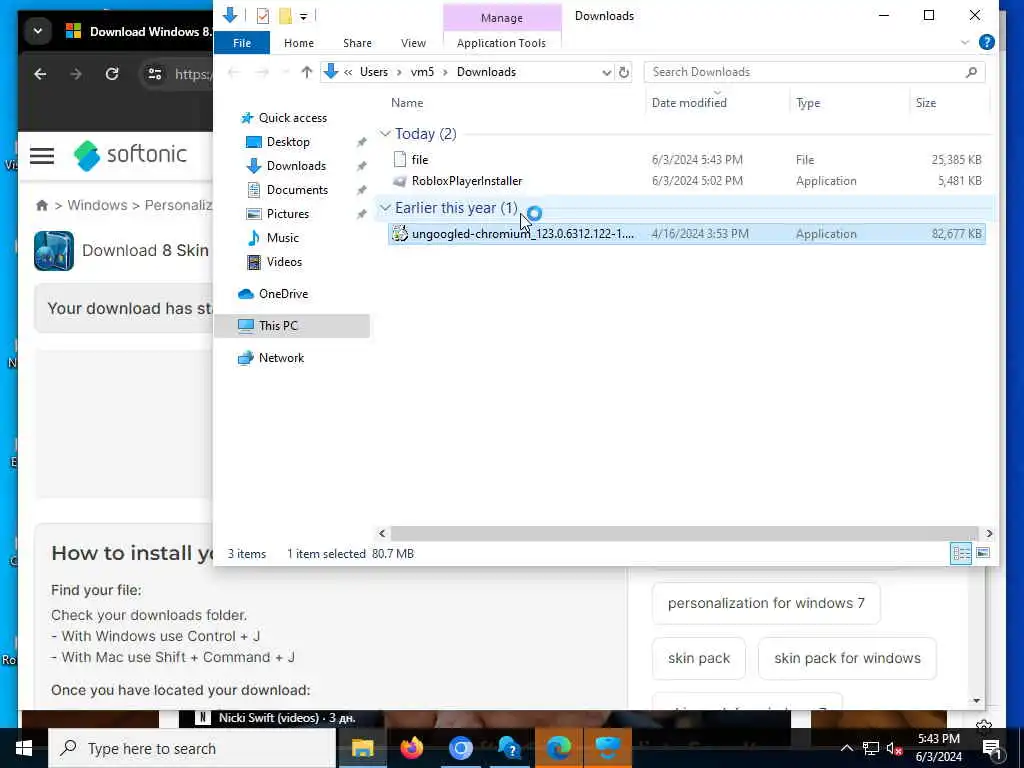Refresh the Downloads folder view
The height and width of the screenshot is (768, 1024).
click(624, 72)
